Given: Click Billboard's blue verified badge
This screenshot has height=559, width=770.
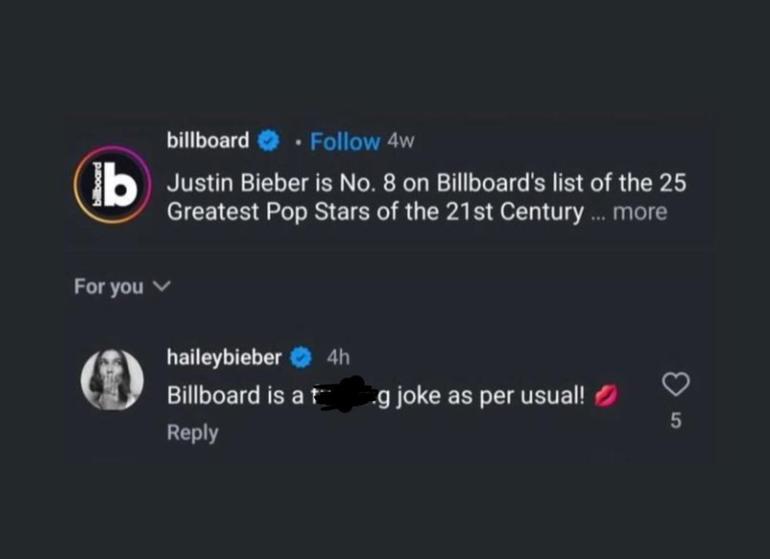Looking at the screenshot, I should (268, 141).
